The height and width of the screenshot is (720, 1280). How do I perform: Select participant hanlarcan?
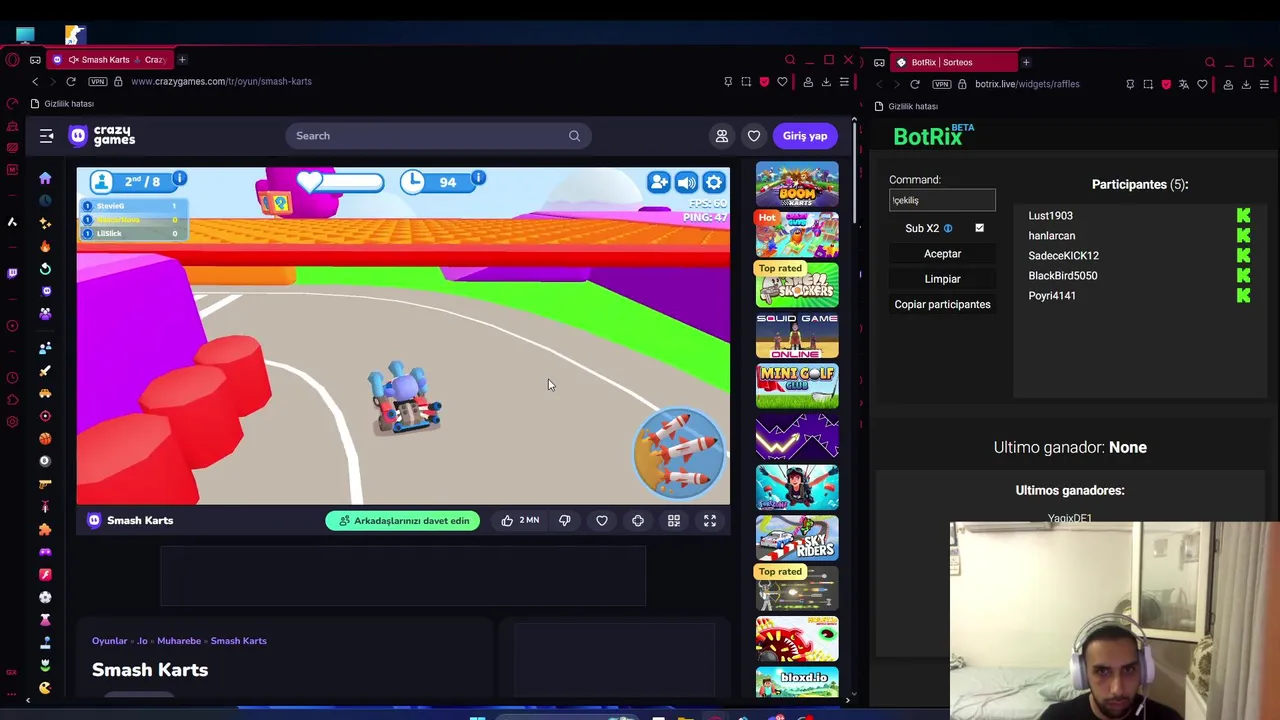coord(1052,236)
